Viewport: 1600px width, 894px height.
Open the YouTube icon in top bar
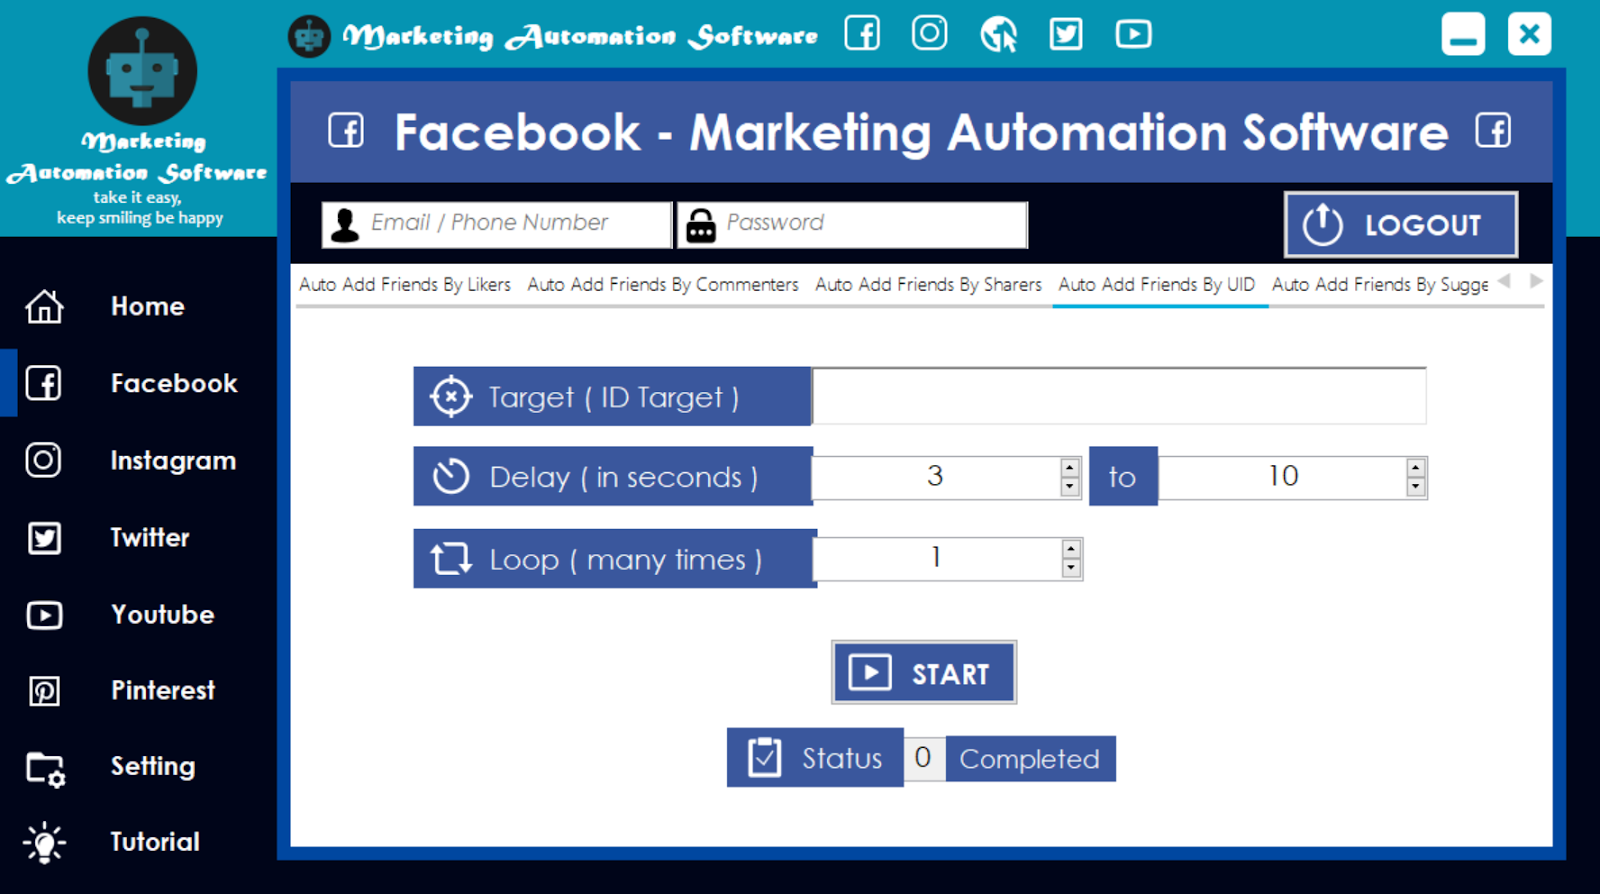[x=1133, y=34]
